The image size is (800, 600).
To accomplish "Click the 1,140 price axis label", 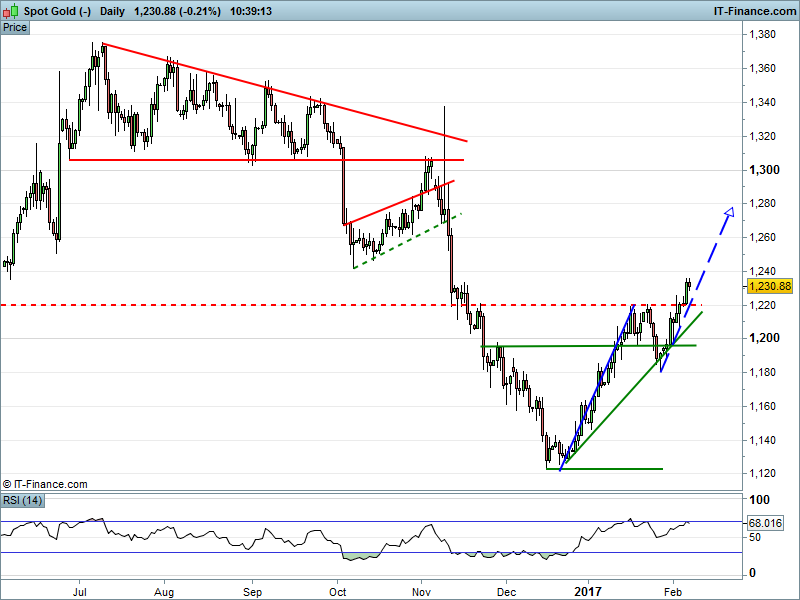I will [x=762, y=440].
